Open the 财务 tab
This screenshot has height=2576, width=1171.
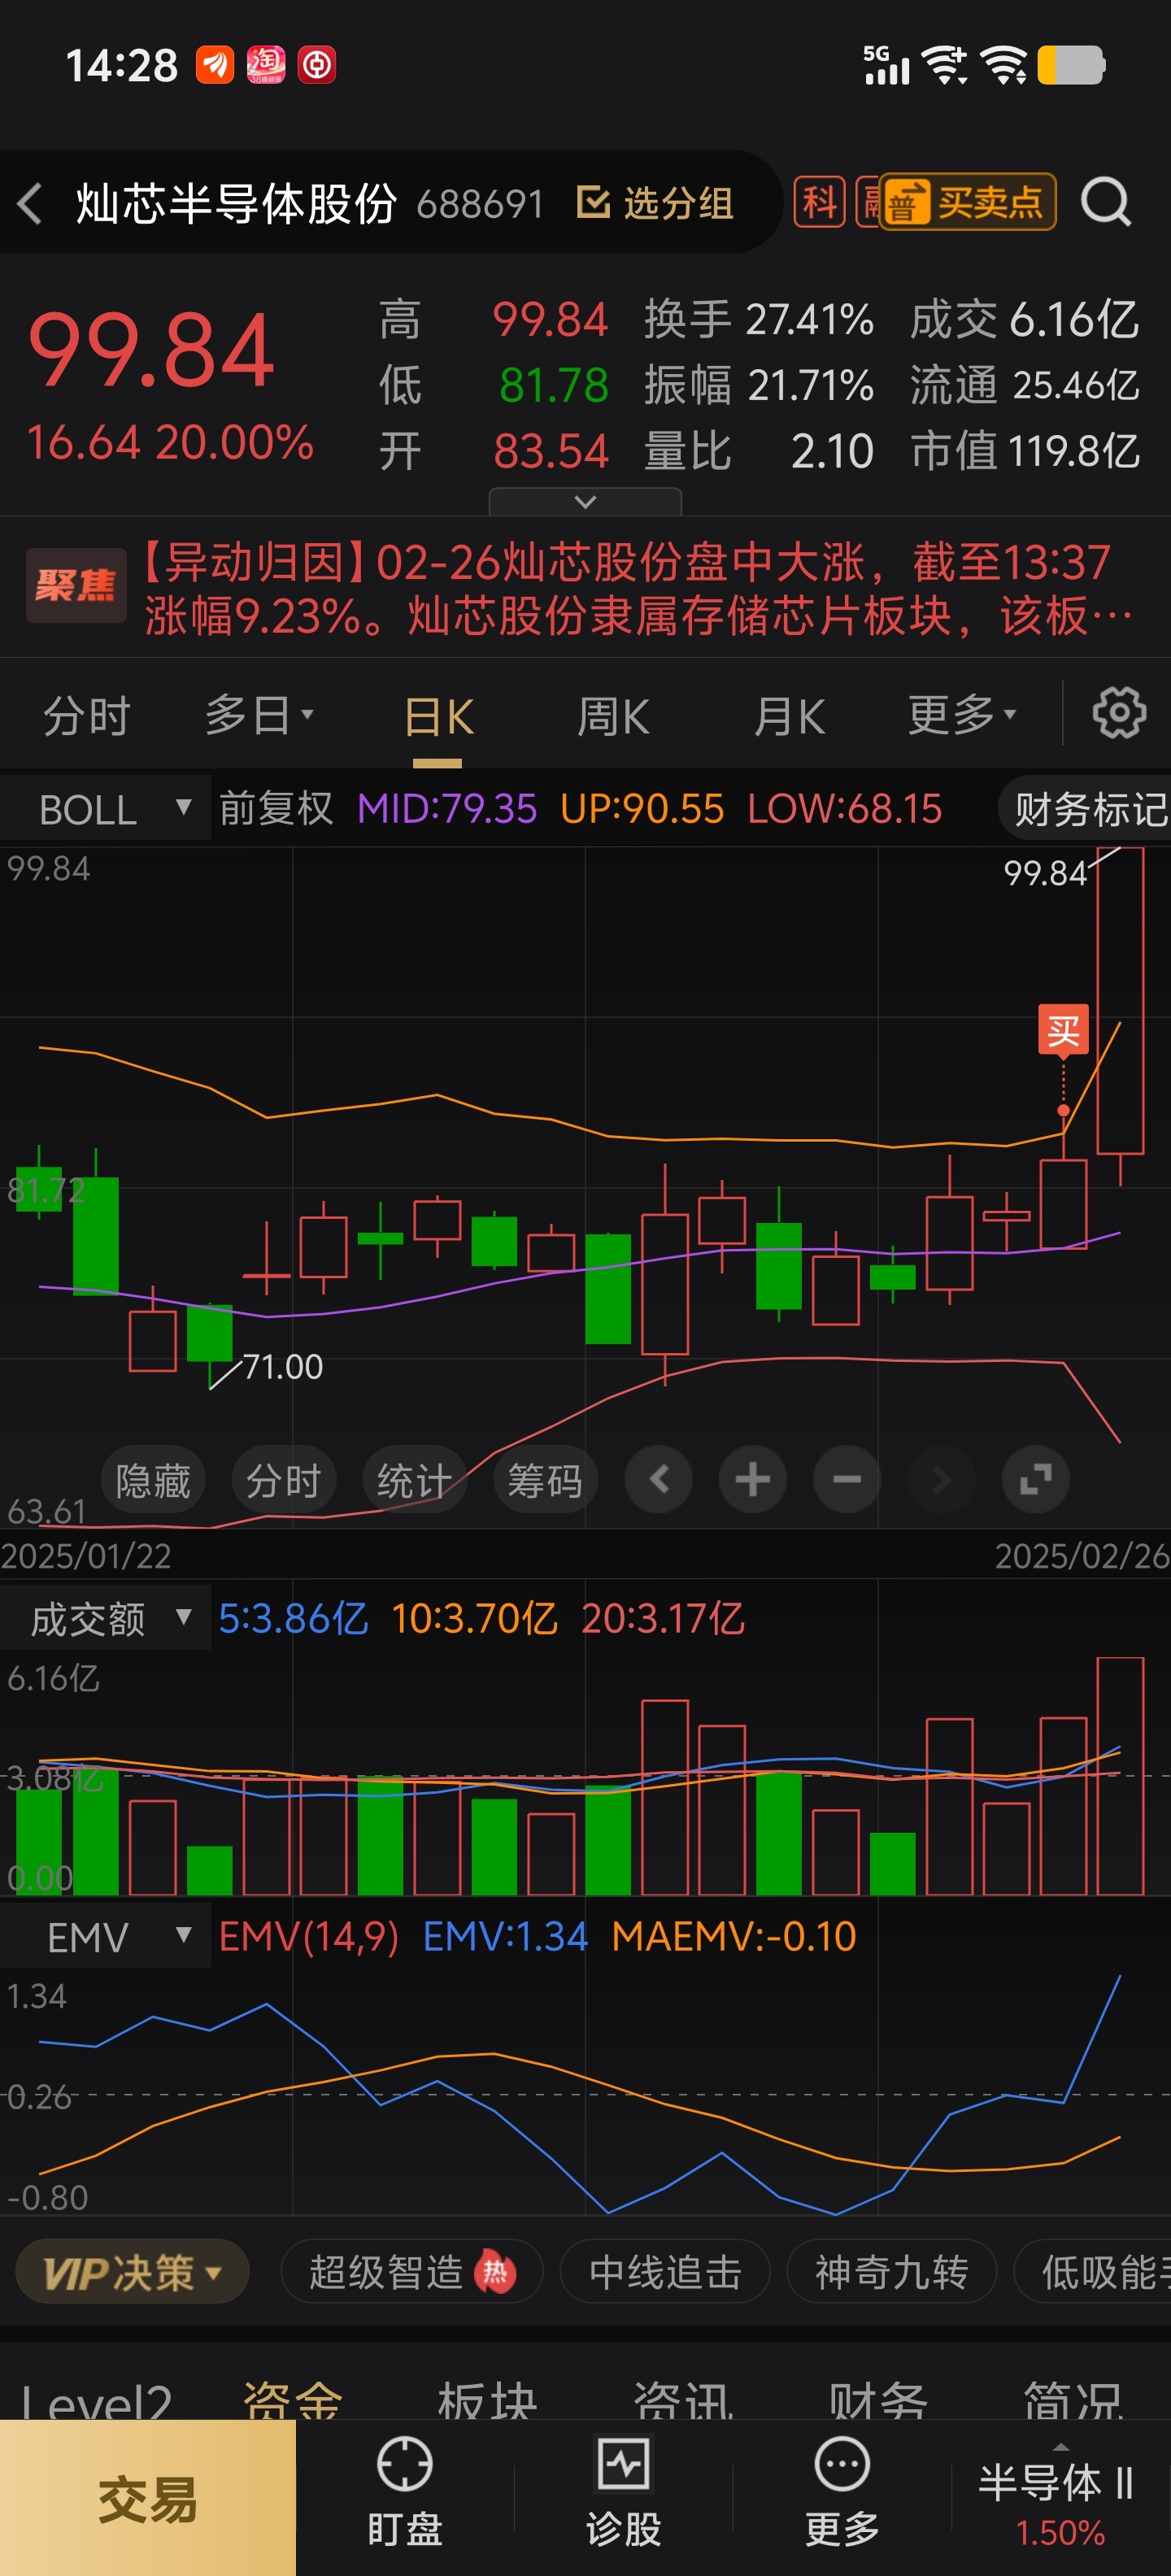click(x=878, y=2400)
